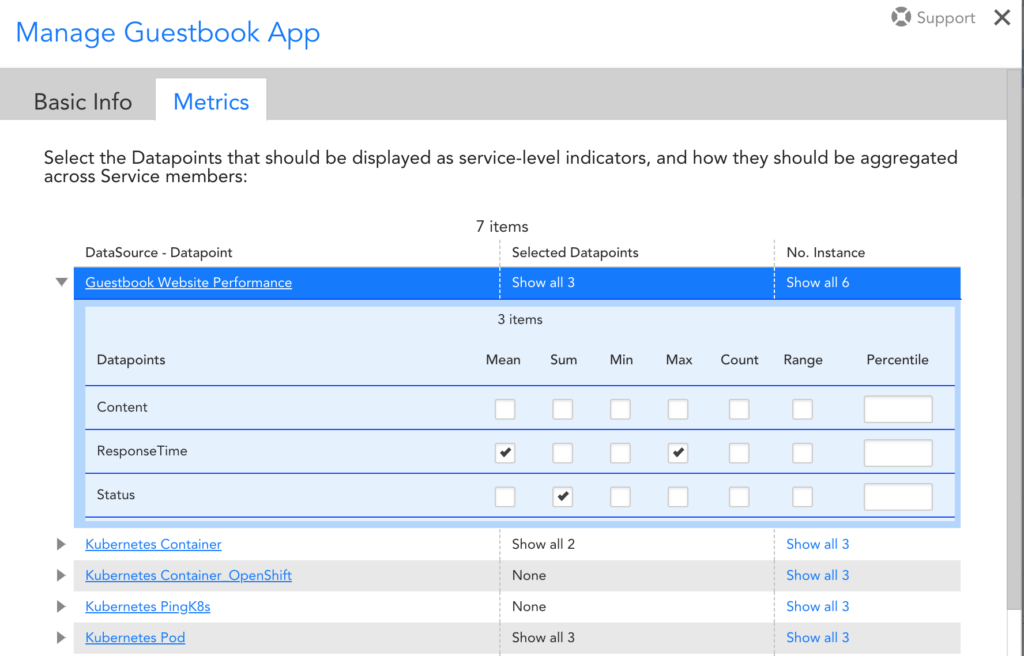Expand the Kubernetes Pod row

point(61,637)
